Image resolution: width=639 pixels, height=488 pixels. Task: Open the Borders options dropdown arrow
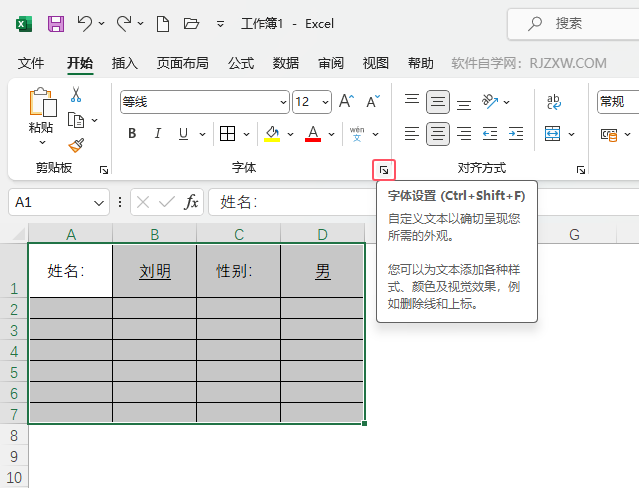(x=247, y=134)
